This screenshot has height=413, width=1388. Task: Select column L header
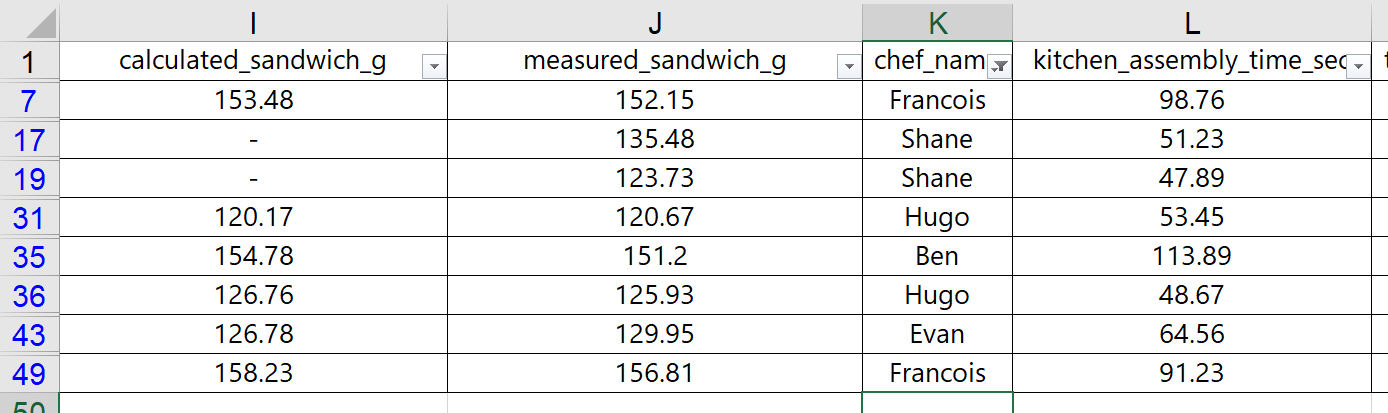(x=1191, y=22)
